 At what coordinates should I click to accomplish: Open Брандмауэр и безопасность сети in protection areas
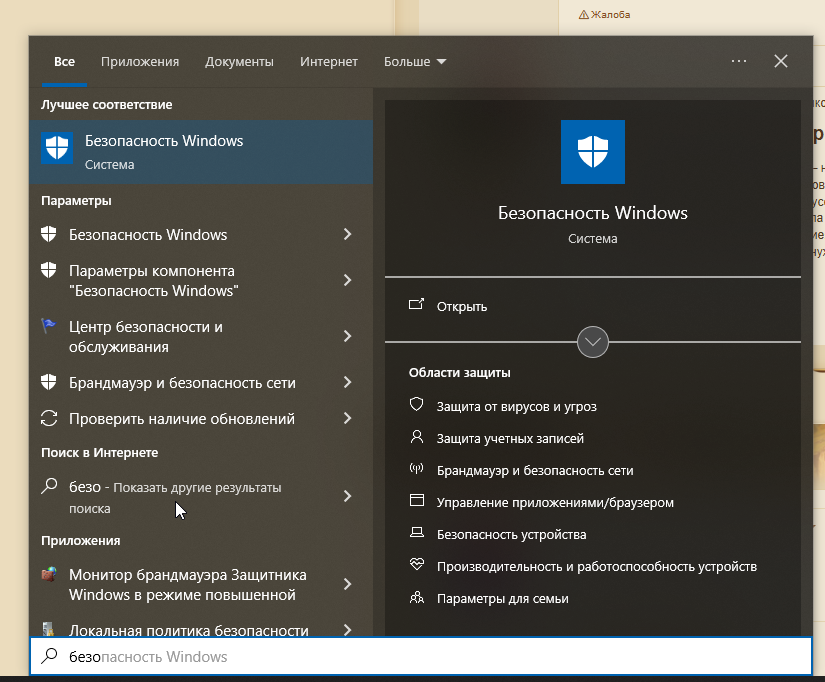click(535, 470)
